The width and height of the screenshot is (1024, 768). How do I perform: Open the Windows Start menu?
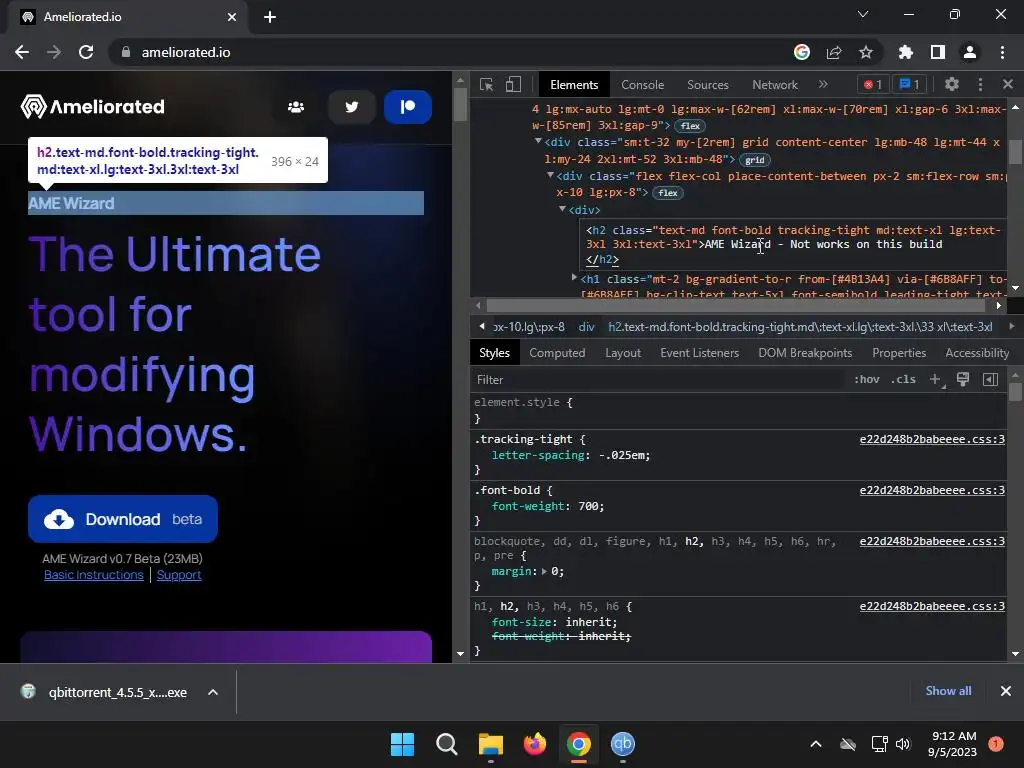click(402, 744)
